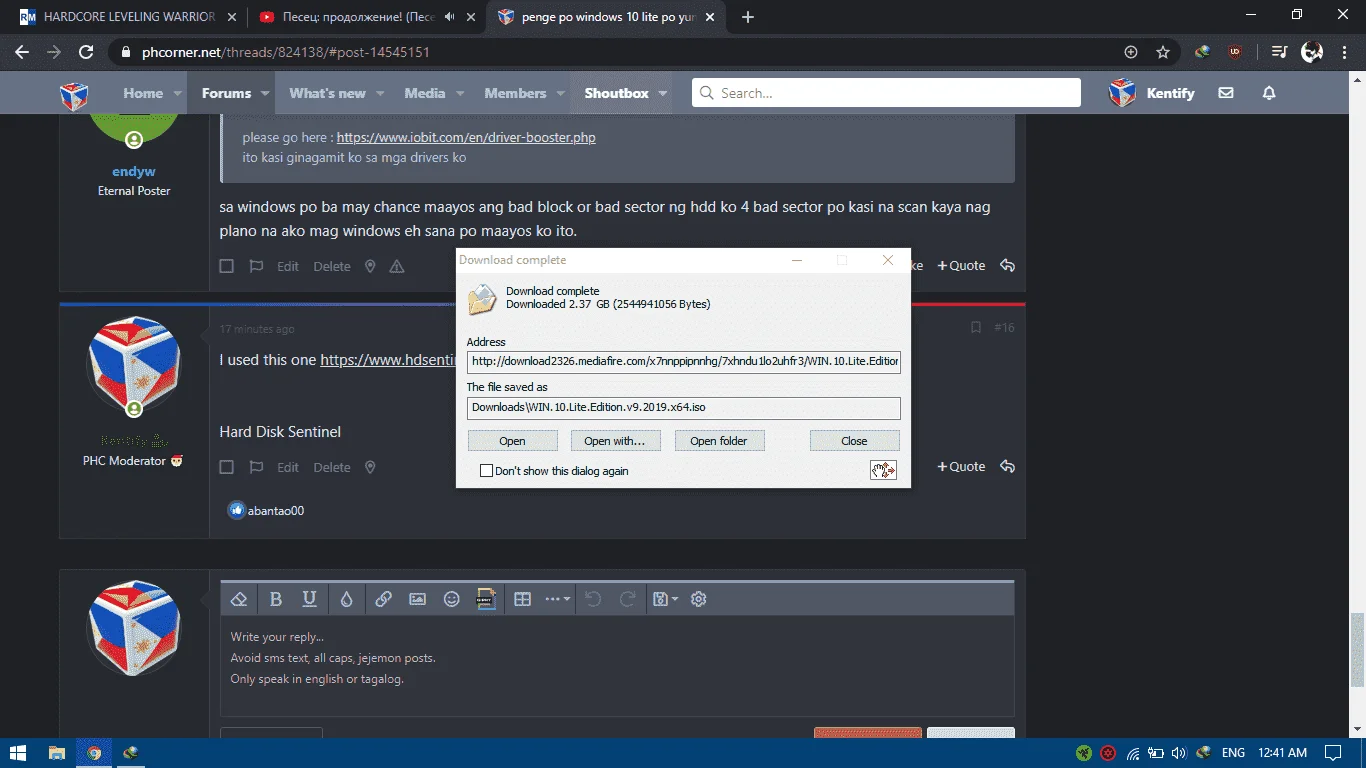1366x768 pixels.
Task: Click bookmark icon beside post #16
Action: pos(976,328)
